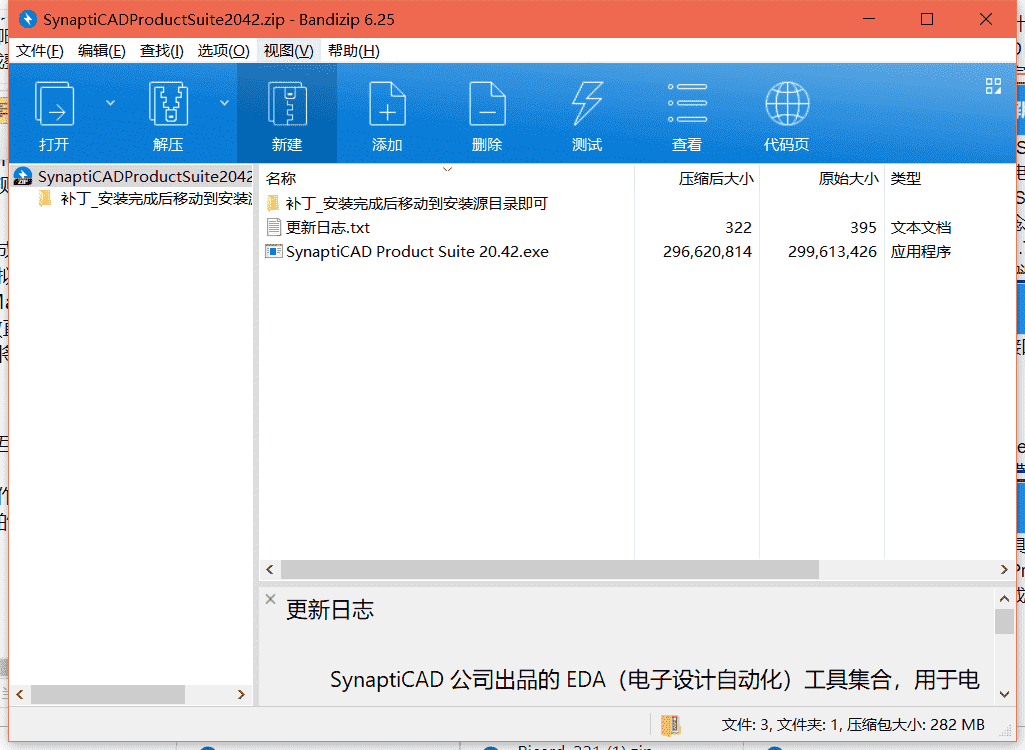This screenshot has width=1025, height=750.
Task: Click the archive icon in the status bar
Action: tap(671, 724)
